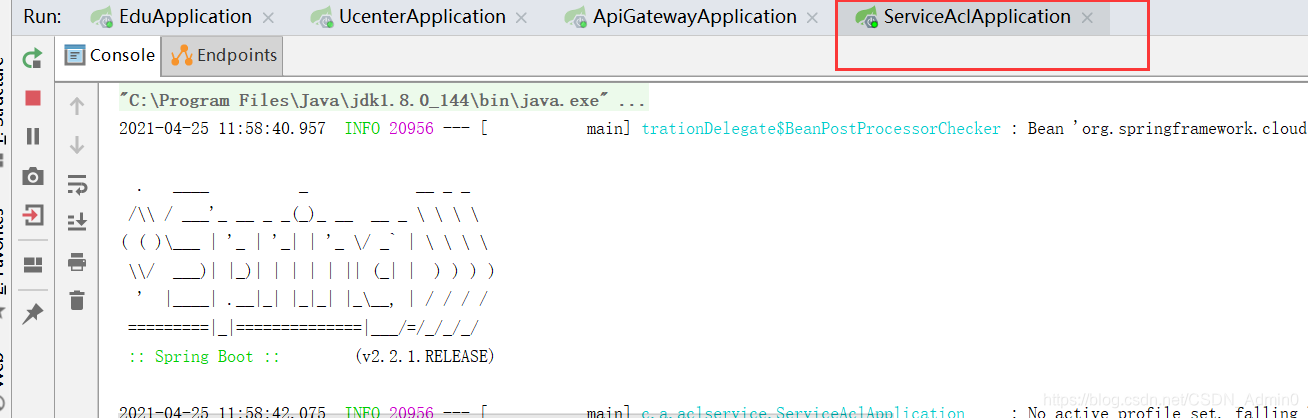Click the ':: Spring Boot ::' banner text

click(205, 356)
